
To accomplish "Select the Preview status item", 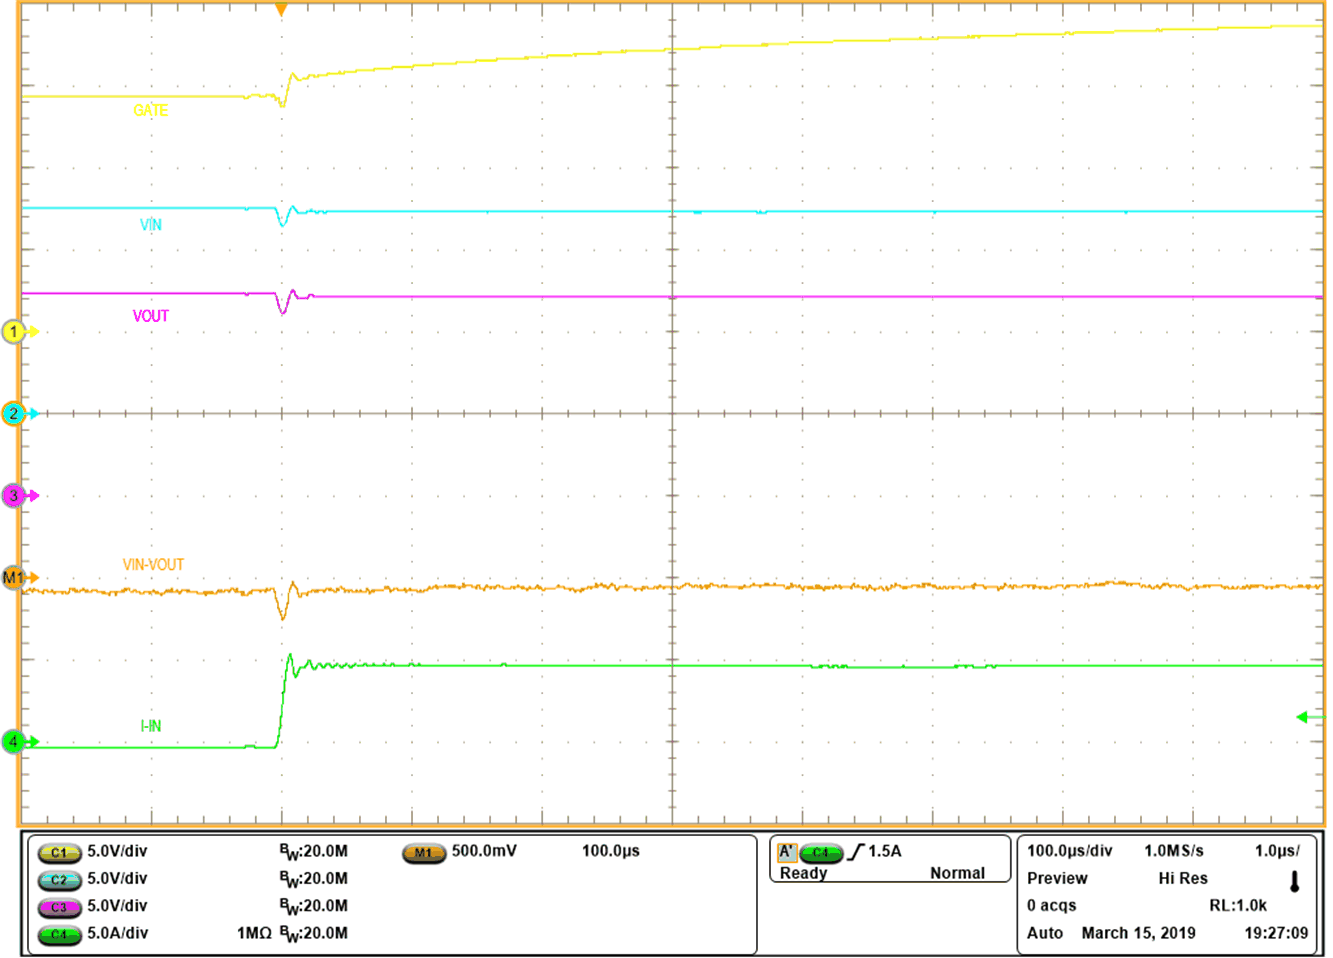I will (1058, 878).
